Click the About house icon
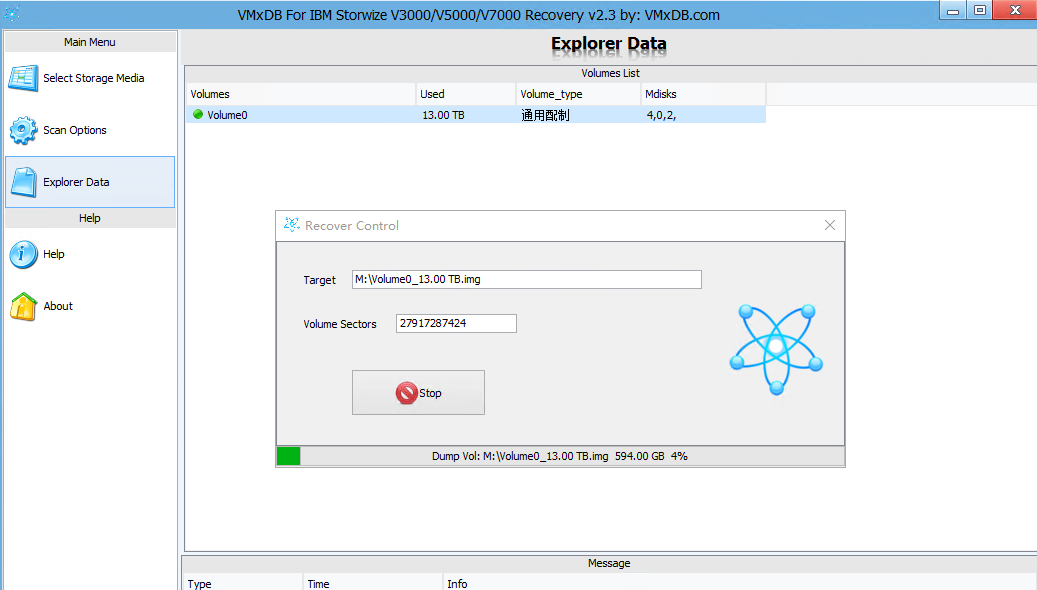Image resolution: width=1037 pixels, height=590 pixels. point(23,306)
